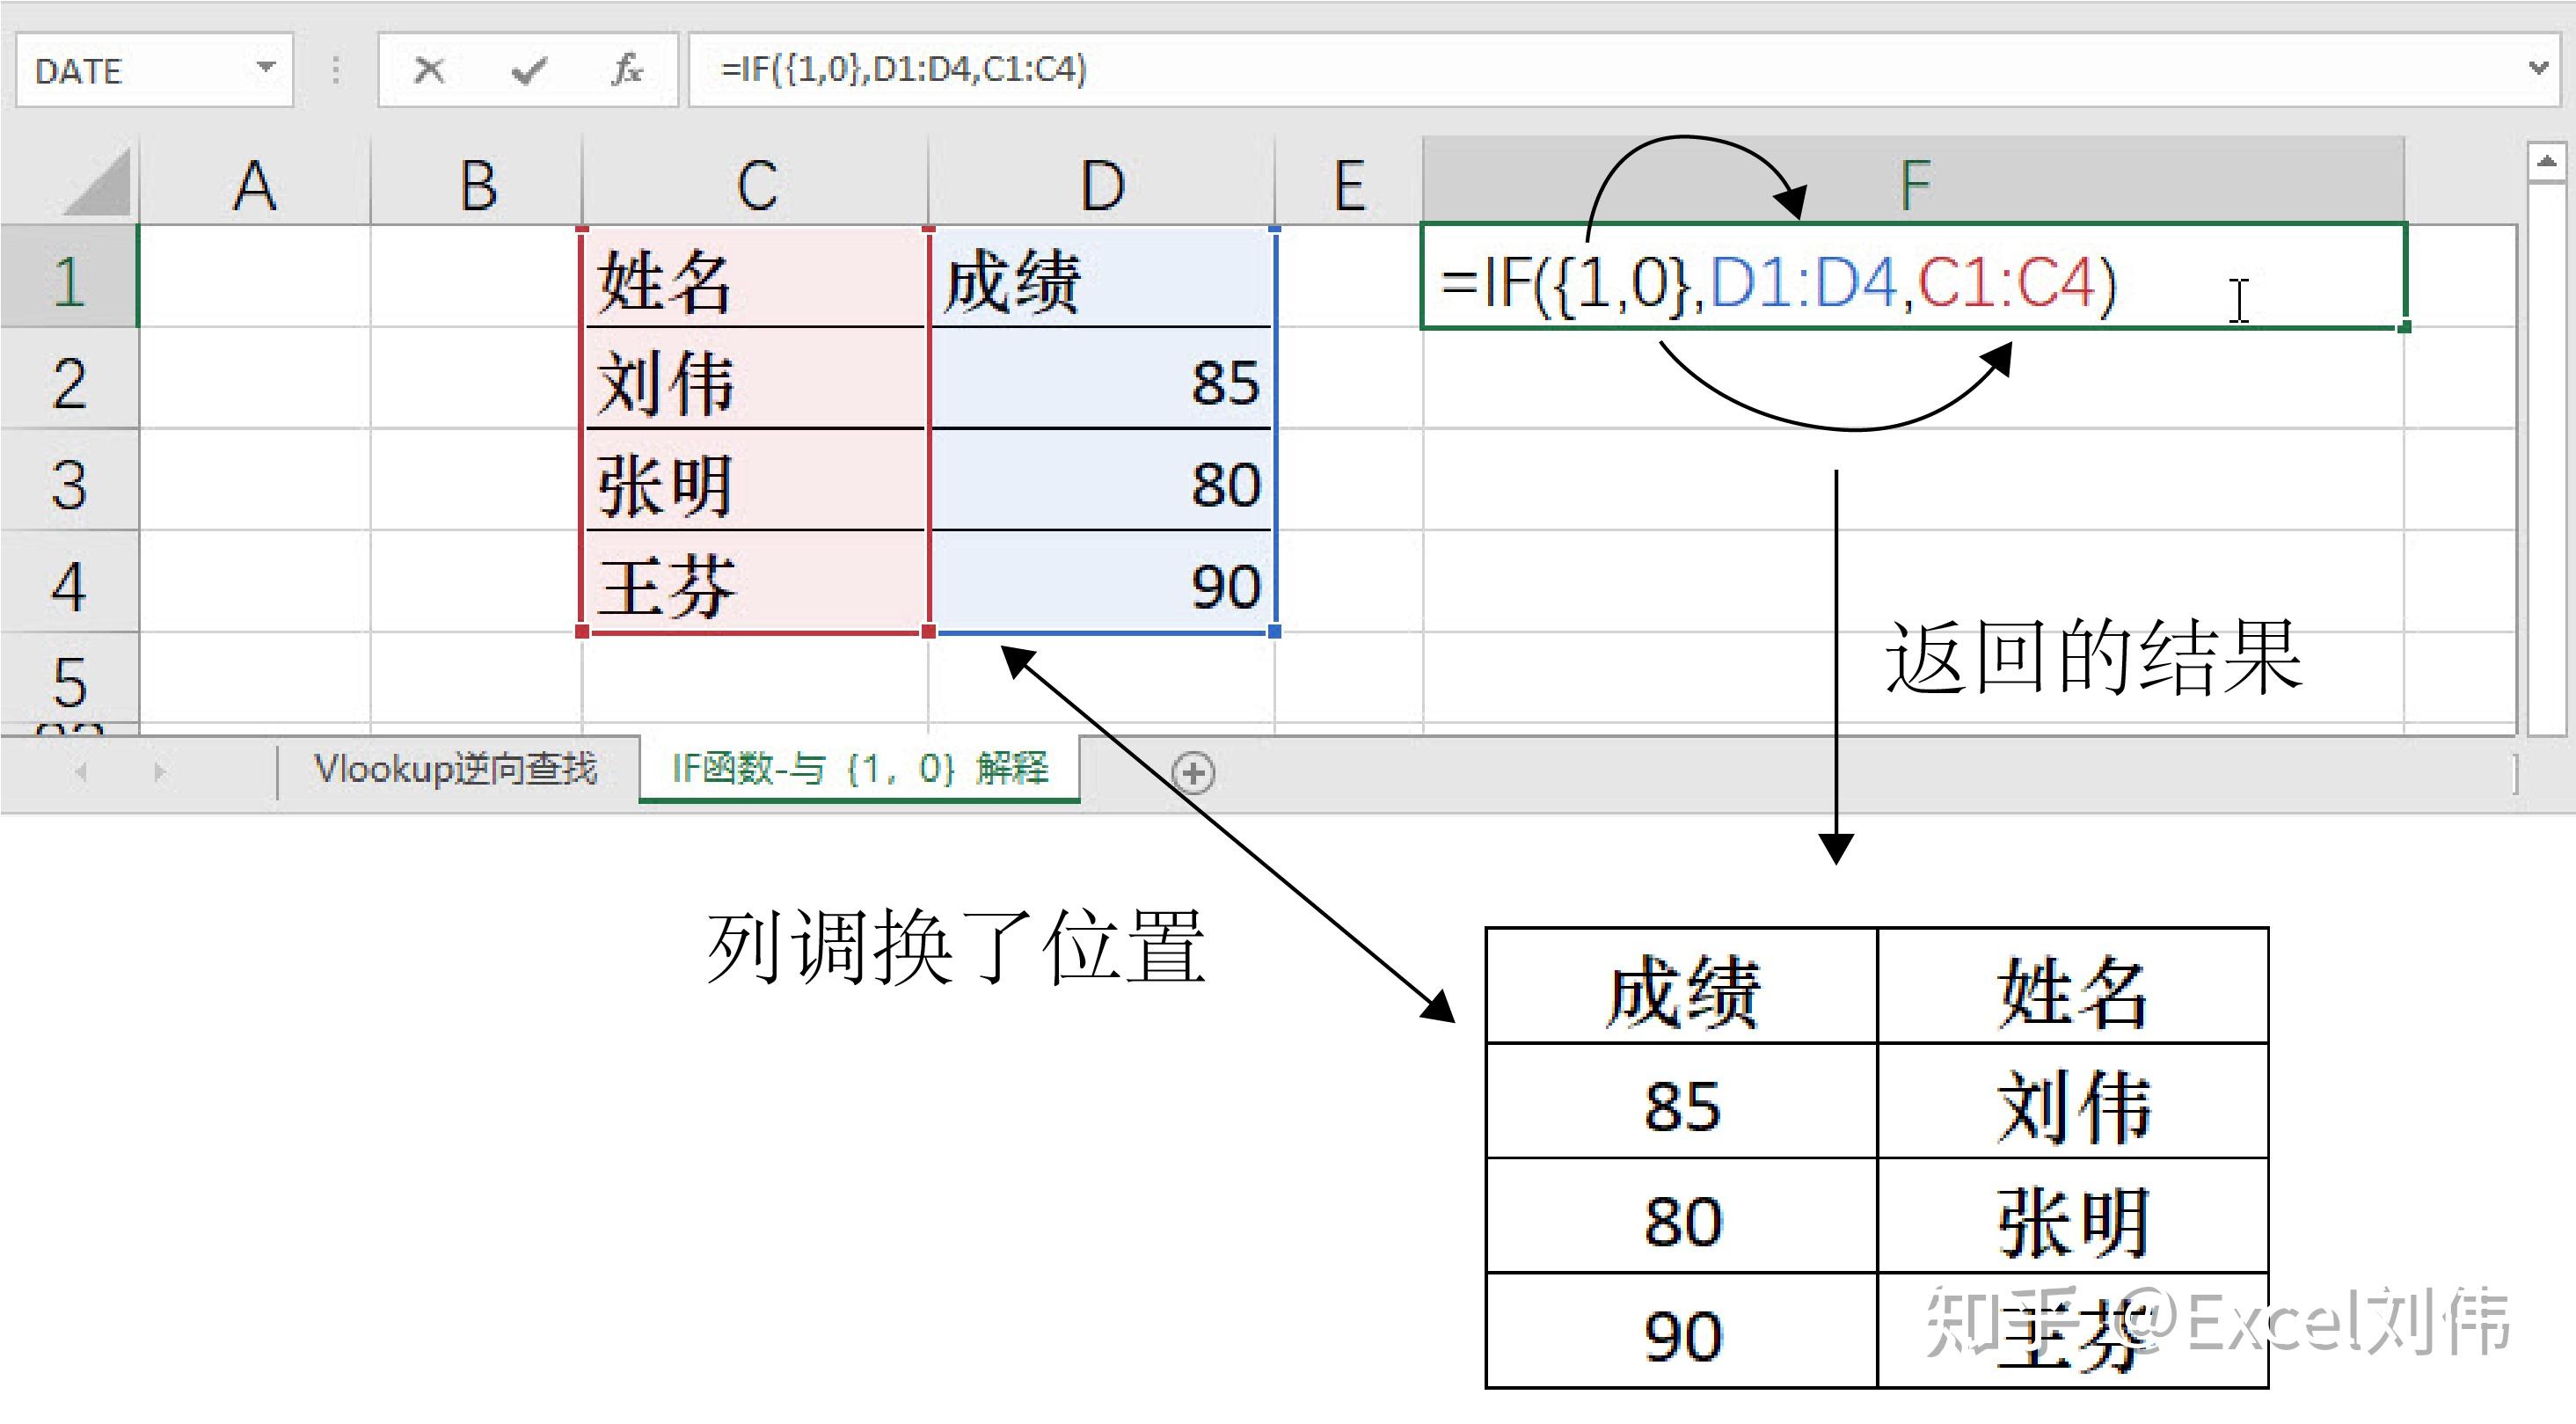Confirm formula with checkmark icon
The image size is (2576, 1424).
coord(528,70)
